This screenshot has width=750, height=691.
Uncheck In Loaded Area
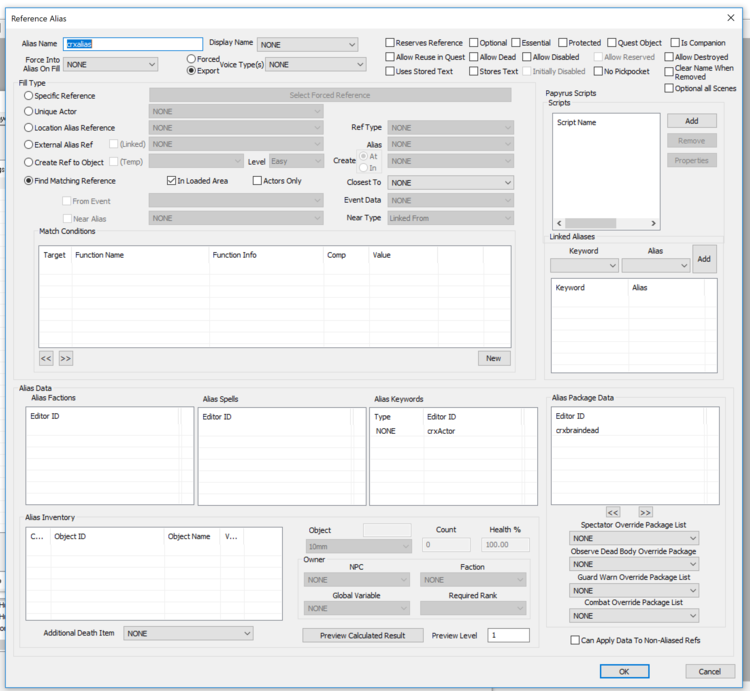pyautogui.click(x=171, y=181)
